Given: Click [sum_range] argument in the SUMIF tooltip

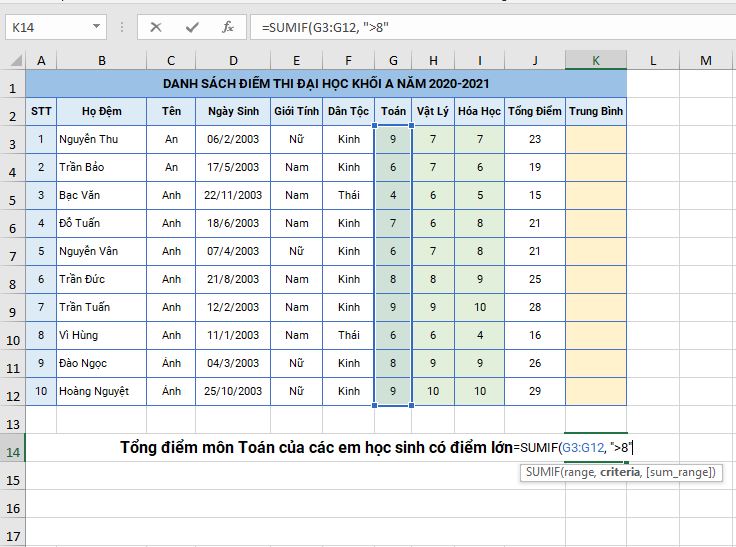Looking at the screenshot, I should 679,472.
